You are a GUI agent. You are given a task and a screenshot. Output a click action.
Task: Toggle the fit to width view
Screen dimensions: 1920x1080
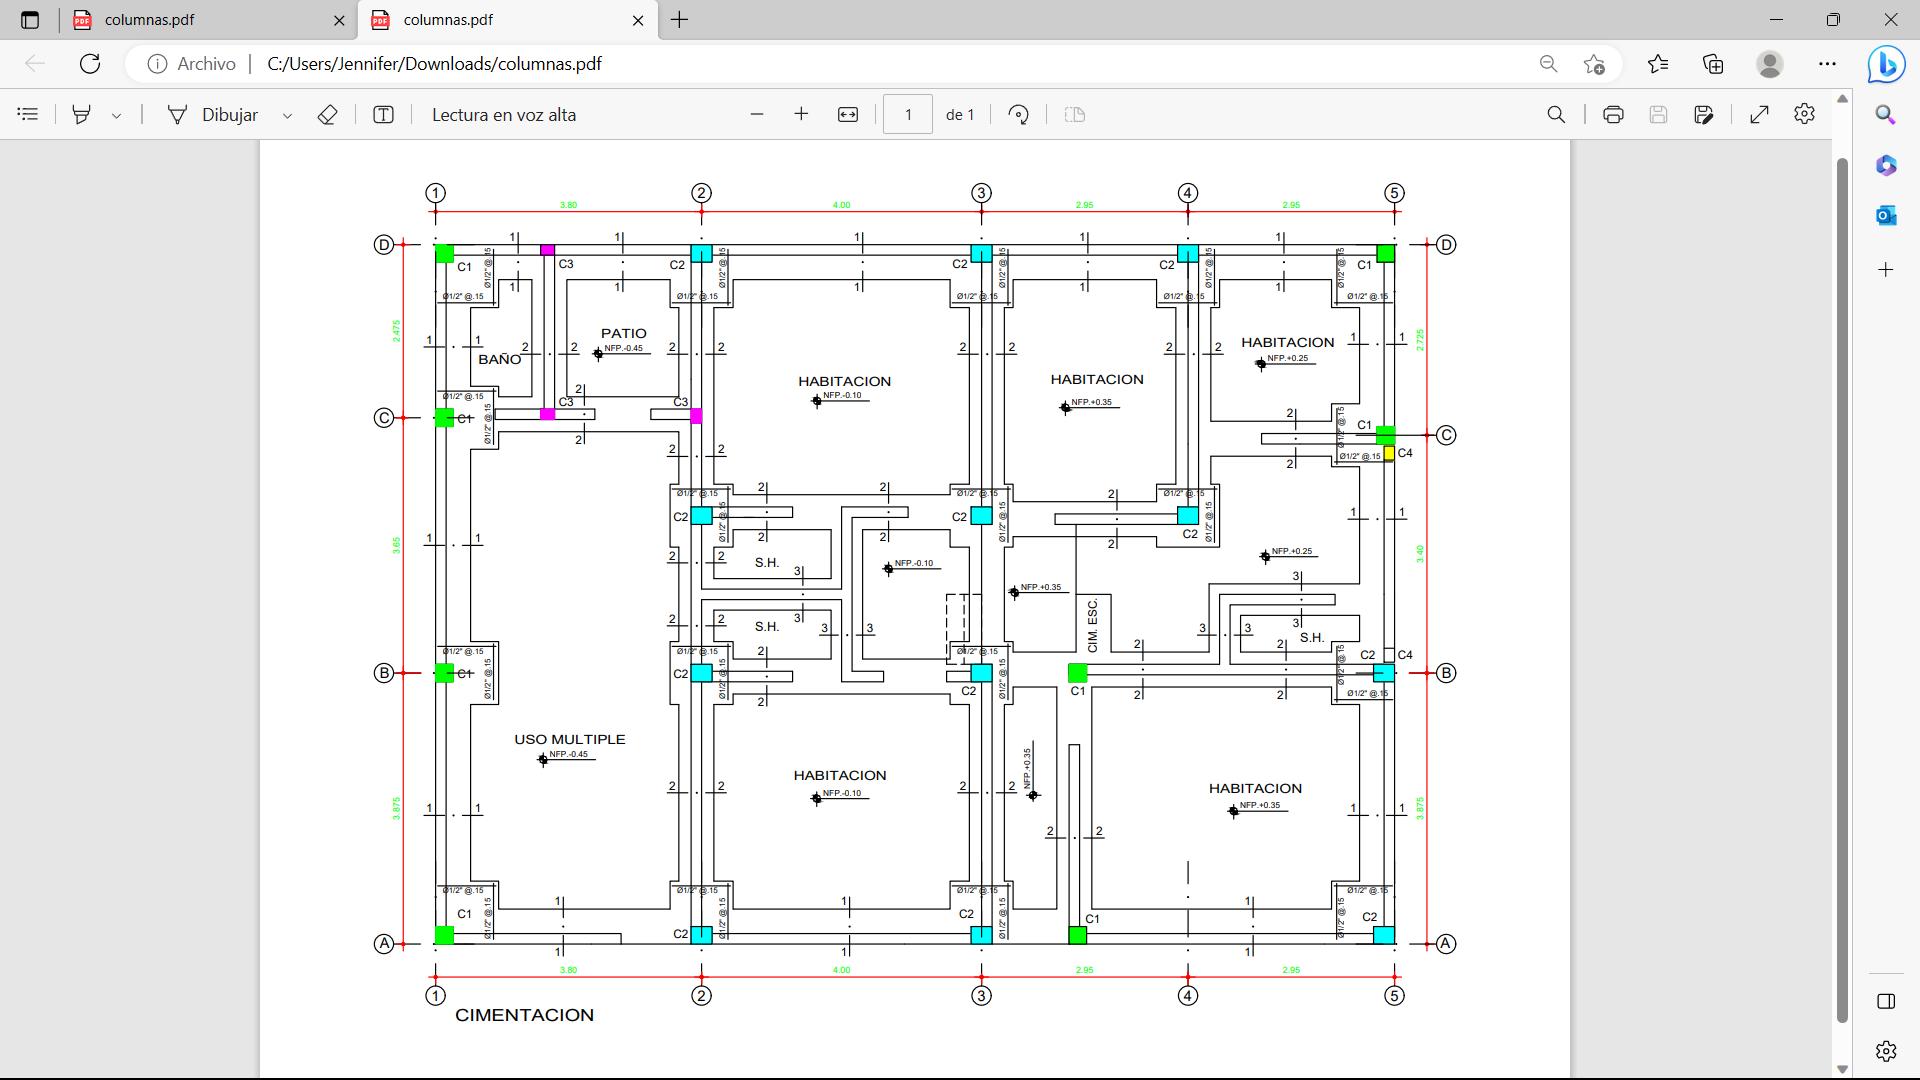(x=847, y=115)
